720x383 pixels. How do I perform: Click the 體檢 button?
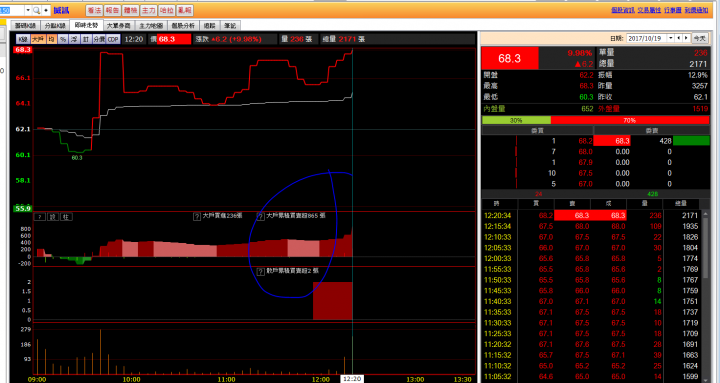[x=130, y=10]
